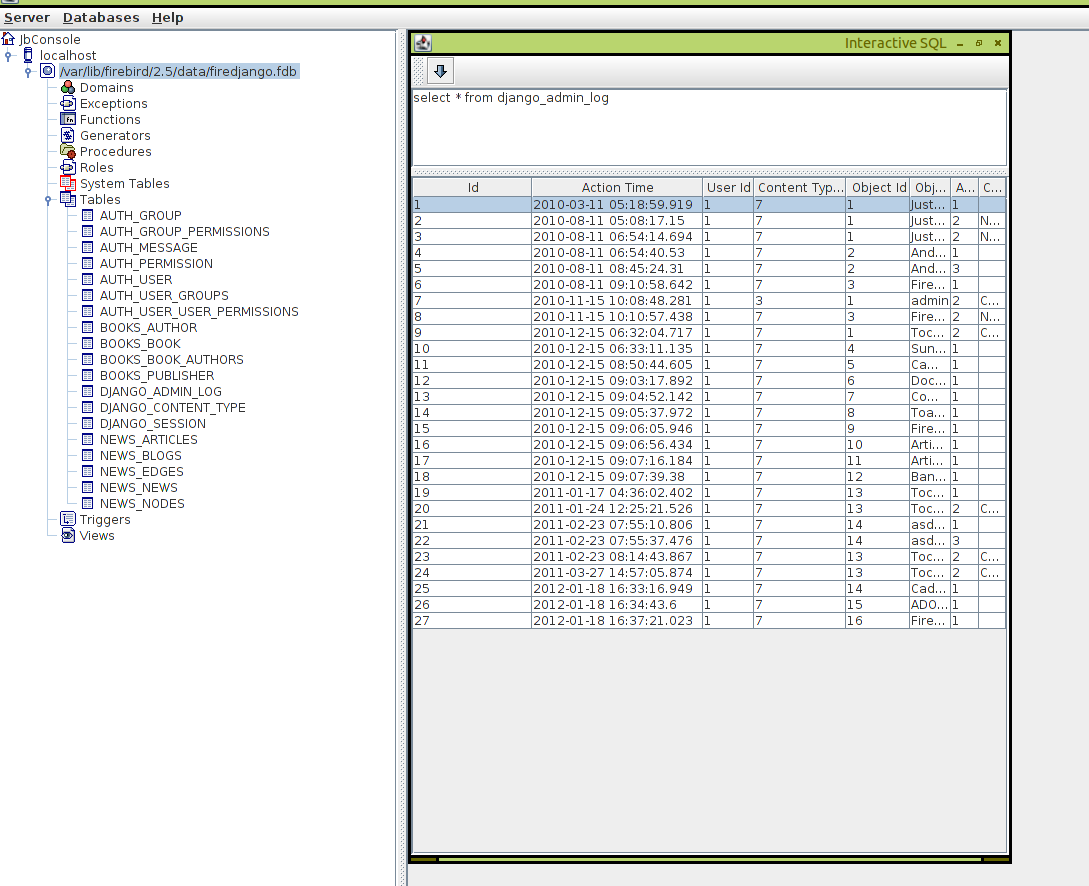
Task: Click the Generators node icon
Action: (x=68, y=136)
